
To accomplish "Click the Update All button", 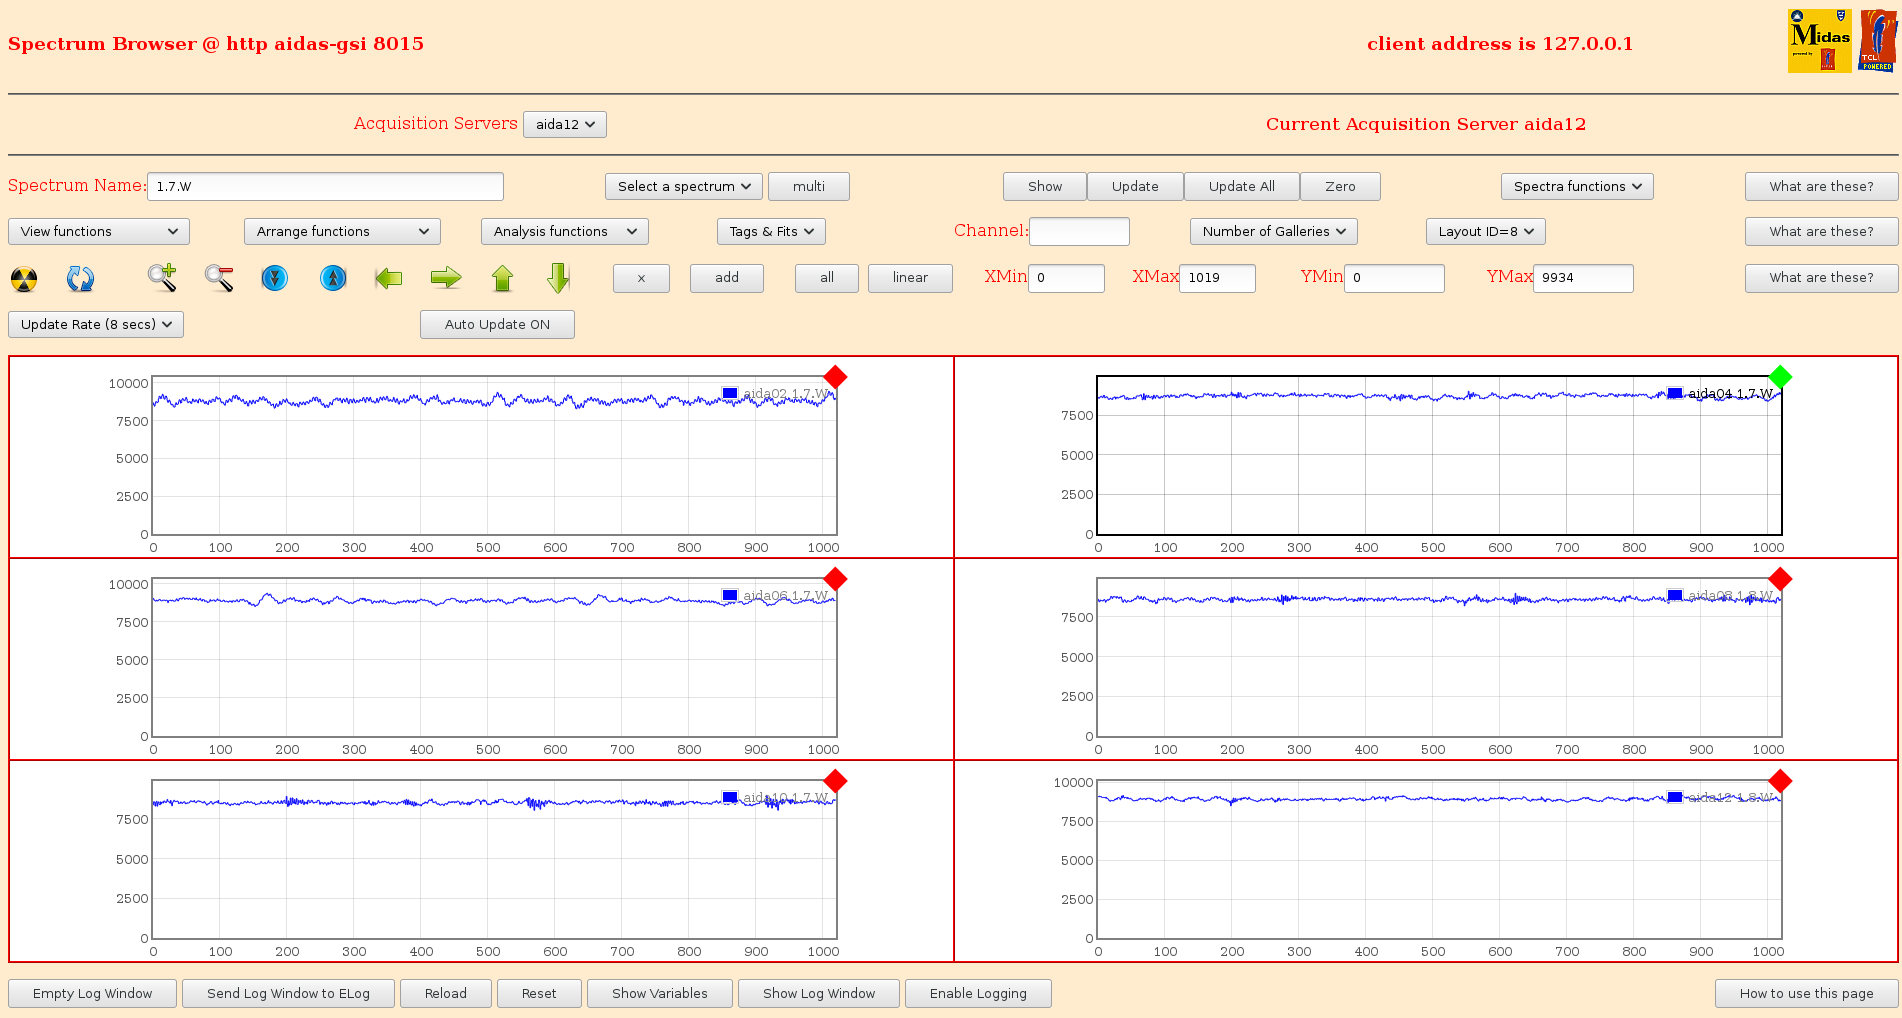I will 1241,187.
